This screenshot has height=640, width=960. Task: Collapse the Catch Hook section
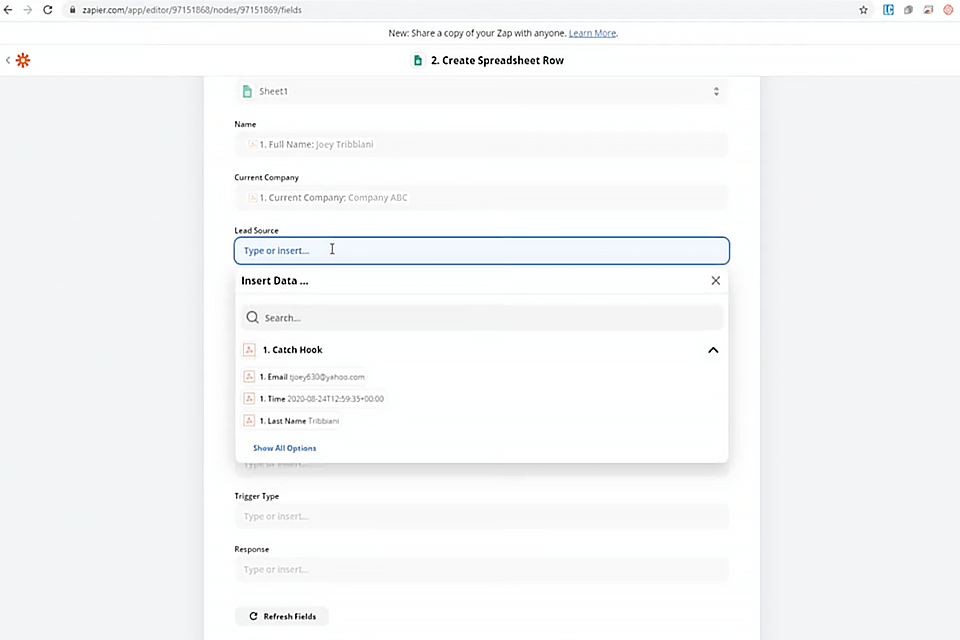713,350
